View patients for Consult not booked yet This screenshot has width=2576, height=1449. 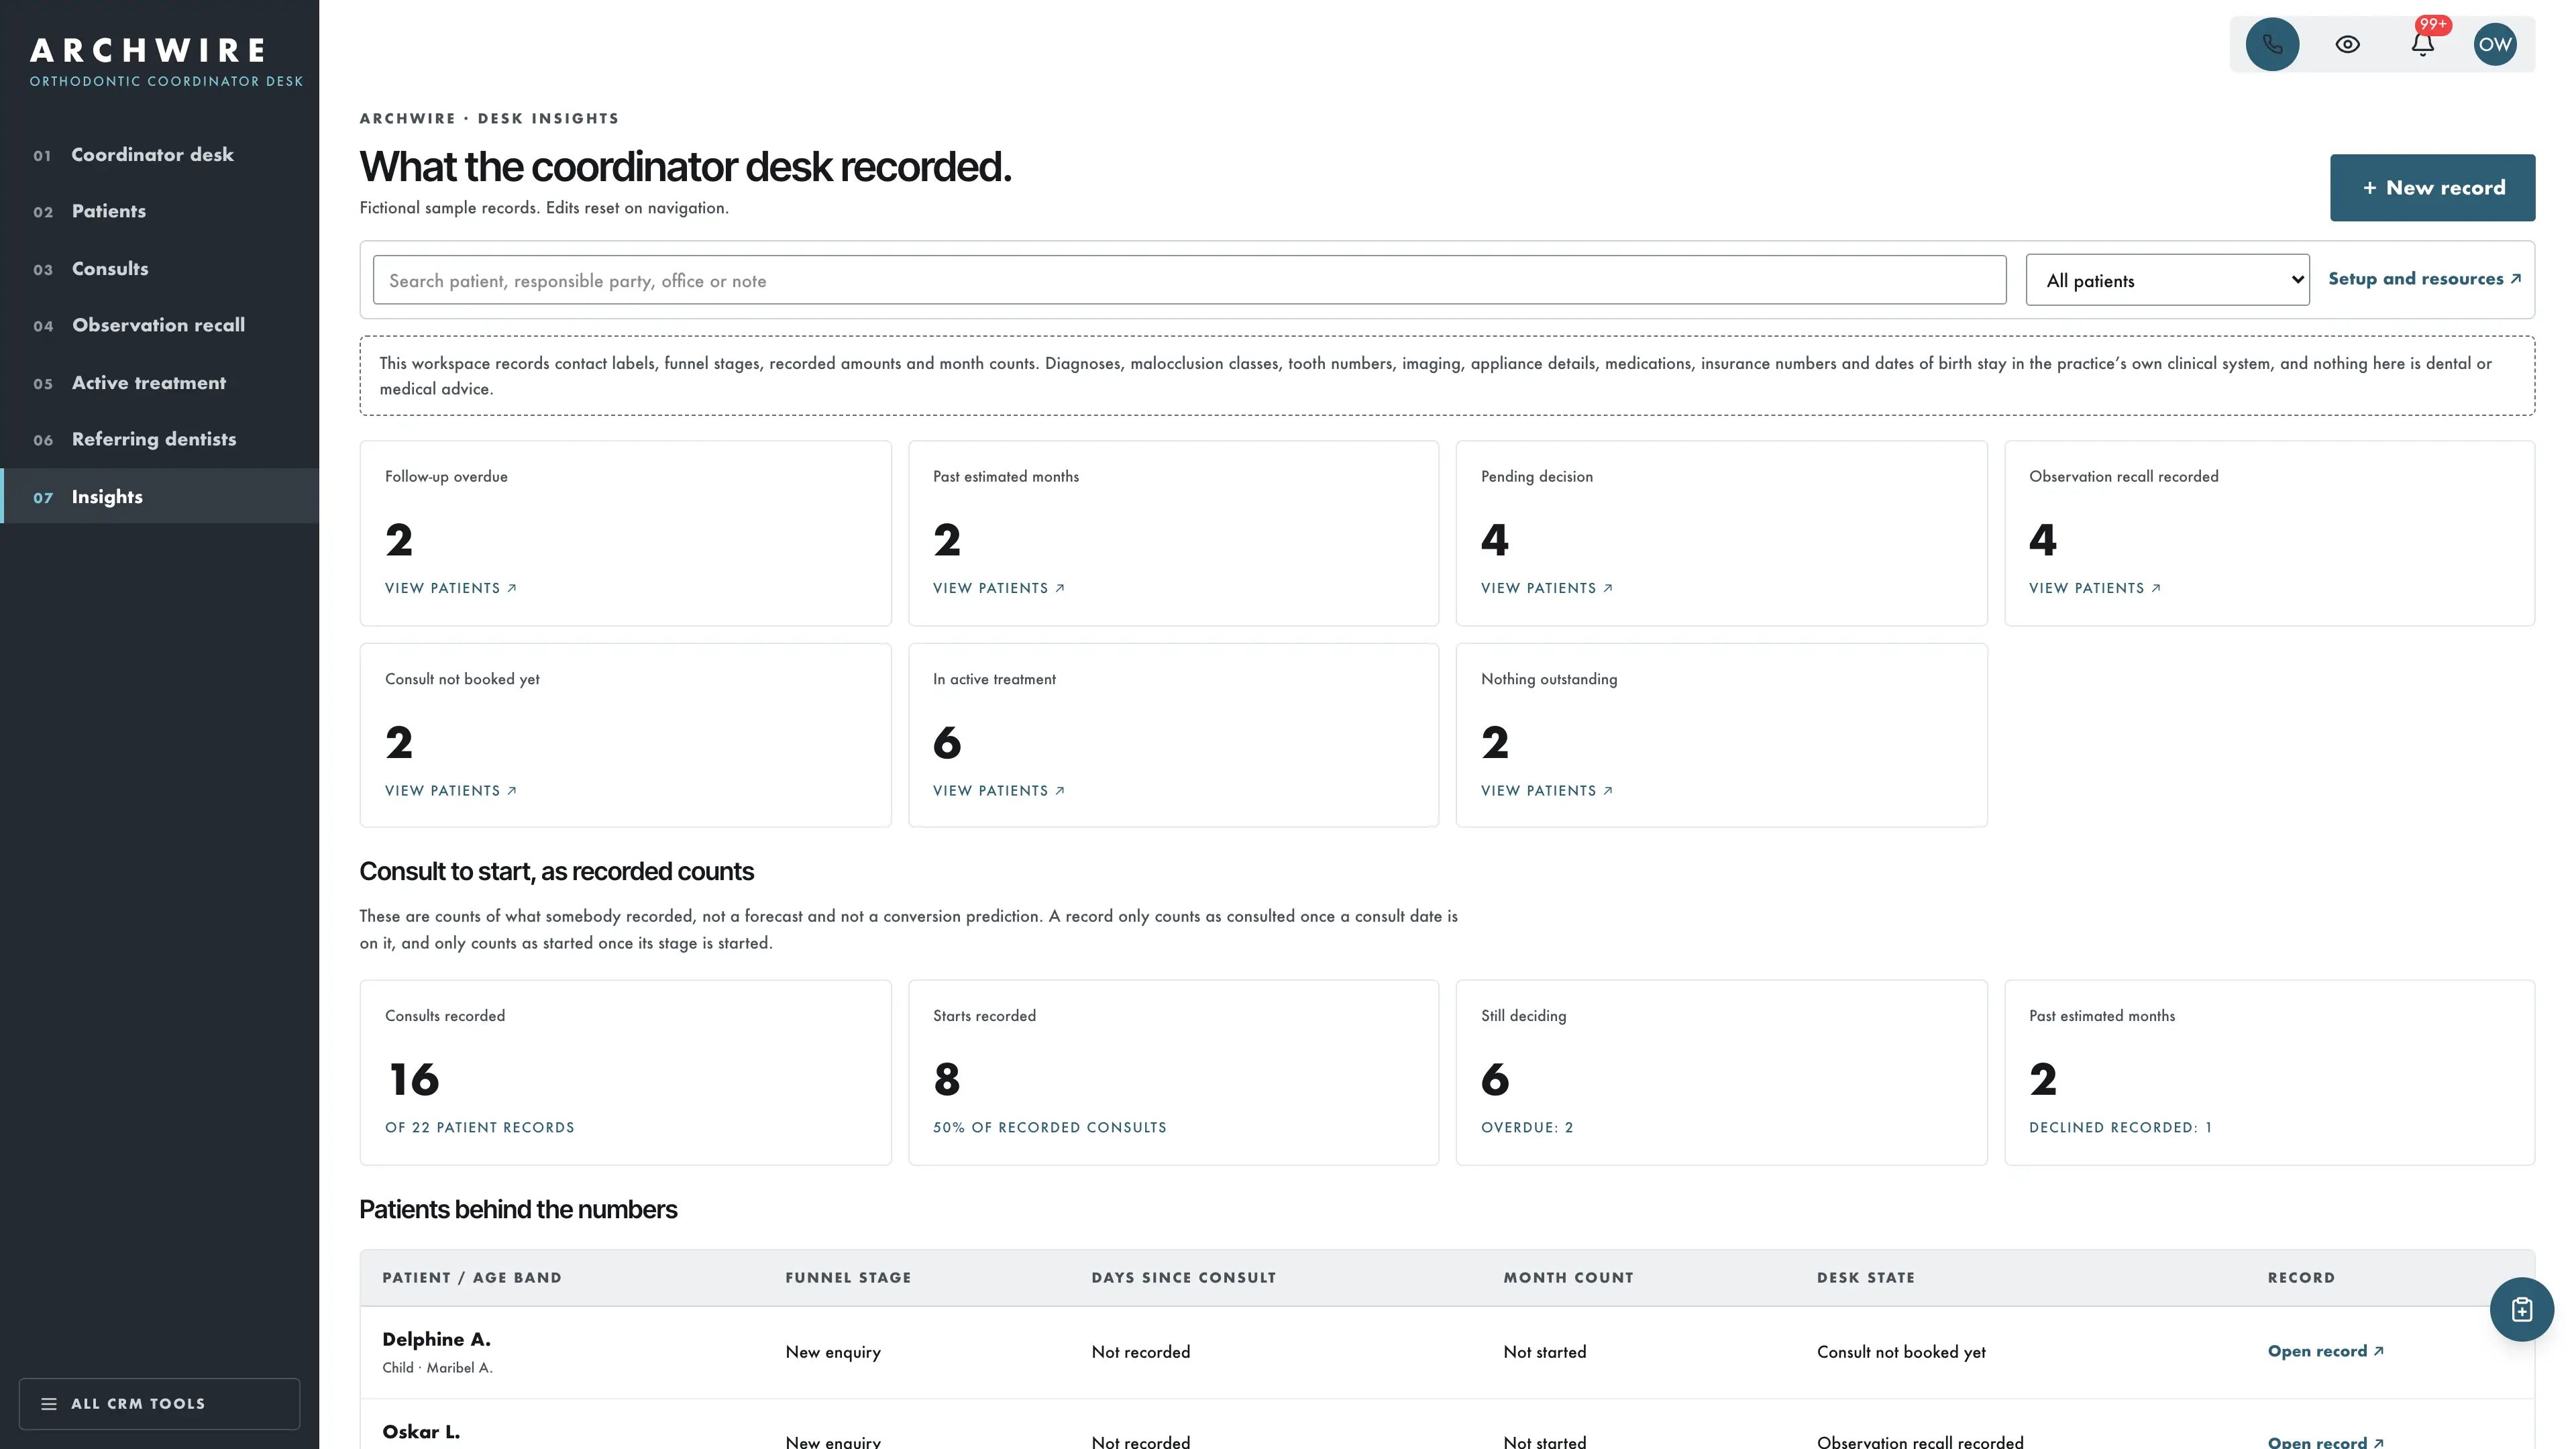[451, 790]
